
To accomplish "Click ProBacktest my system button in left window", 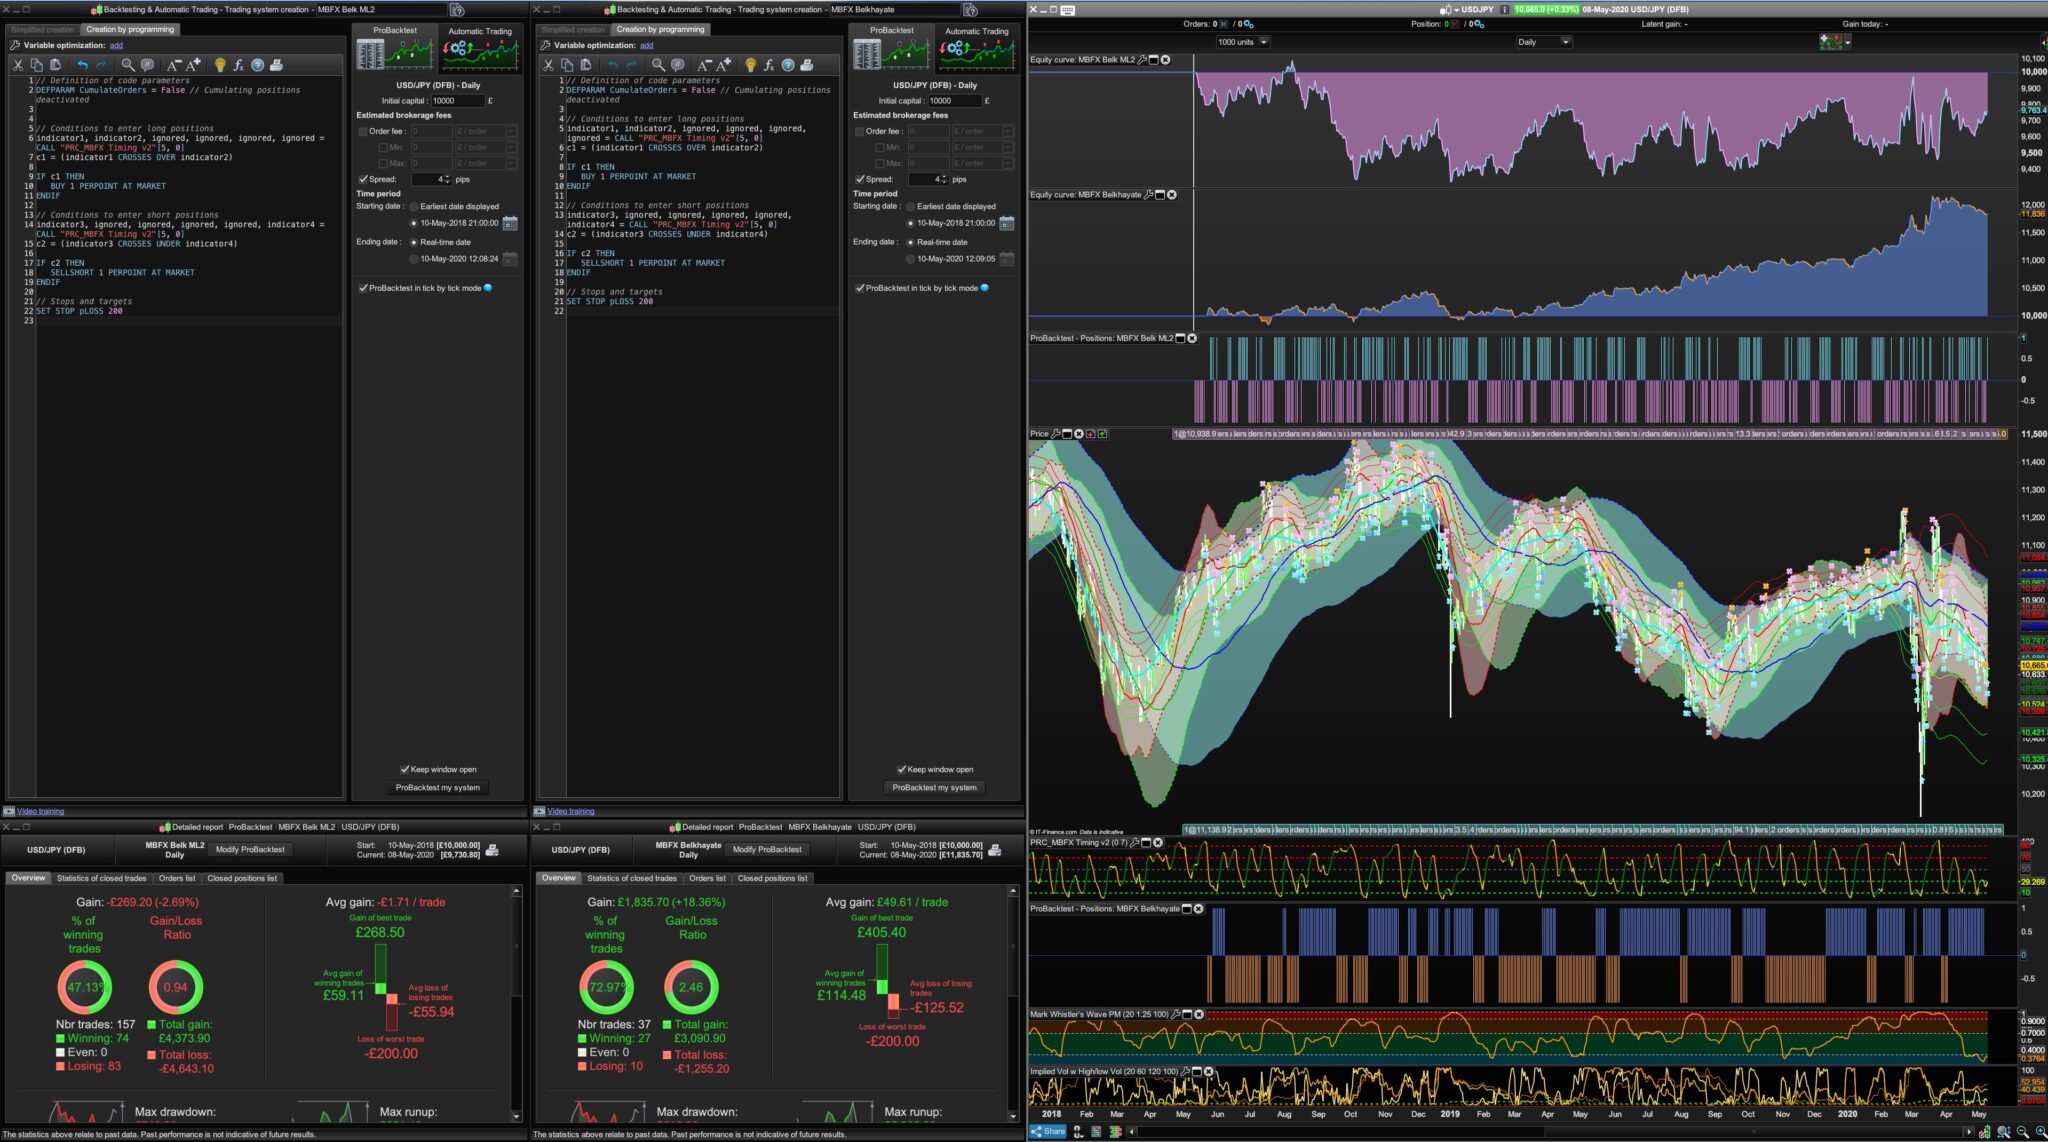I will point(437,787).
